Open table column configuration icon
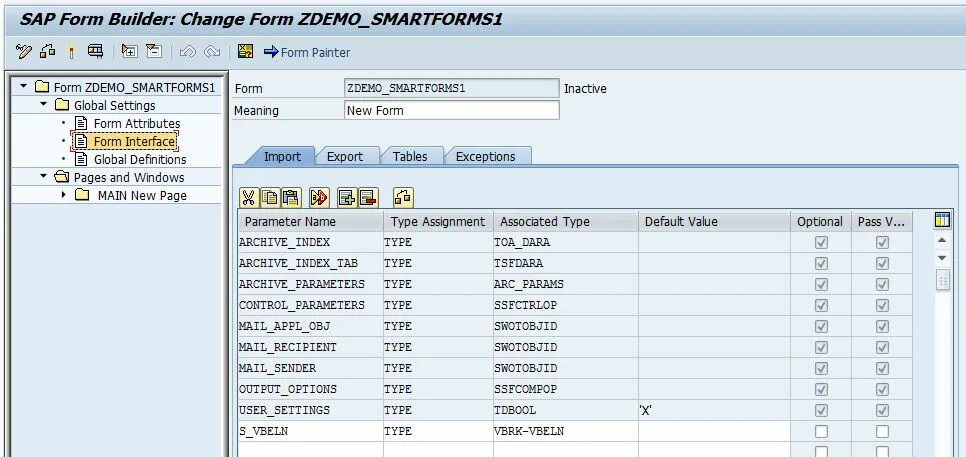Image resolution: width=966 pixels, height=457 pixels. pos(942,220)
